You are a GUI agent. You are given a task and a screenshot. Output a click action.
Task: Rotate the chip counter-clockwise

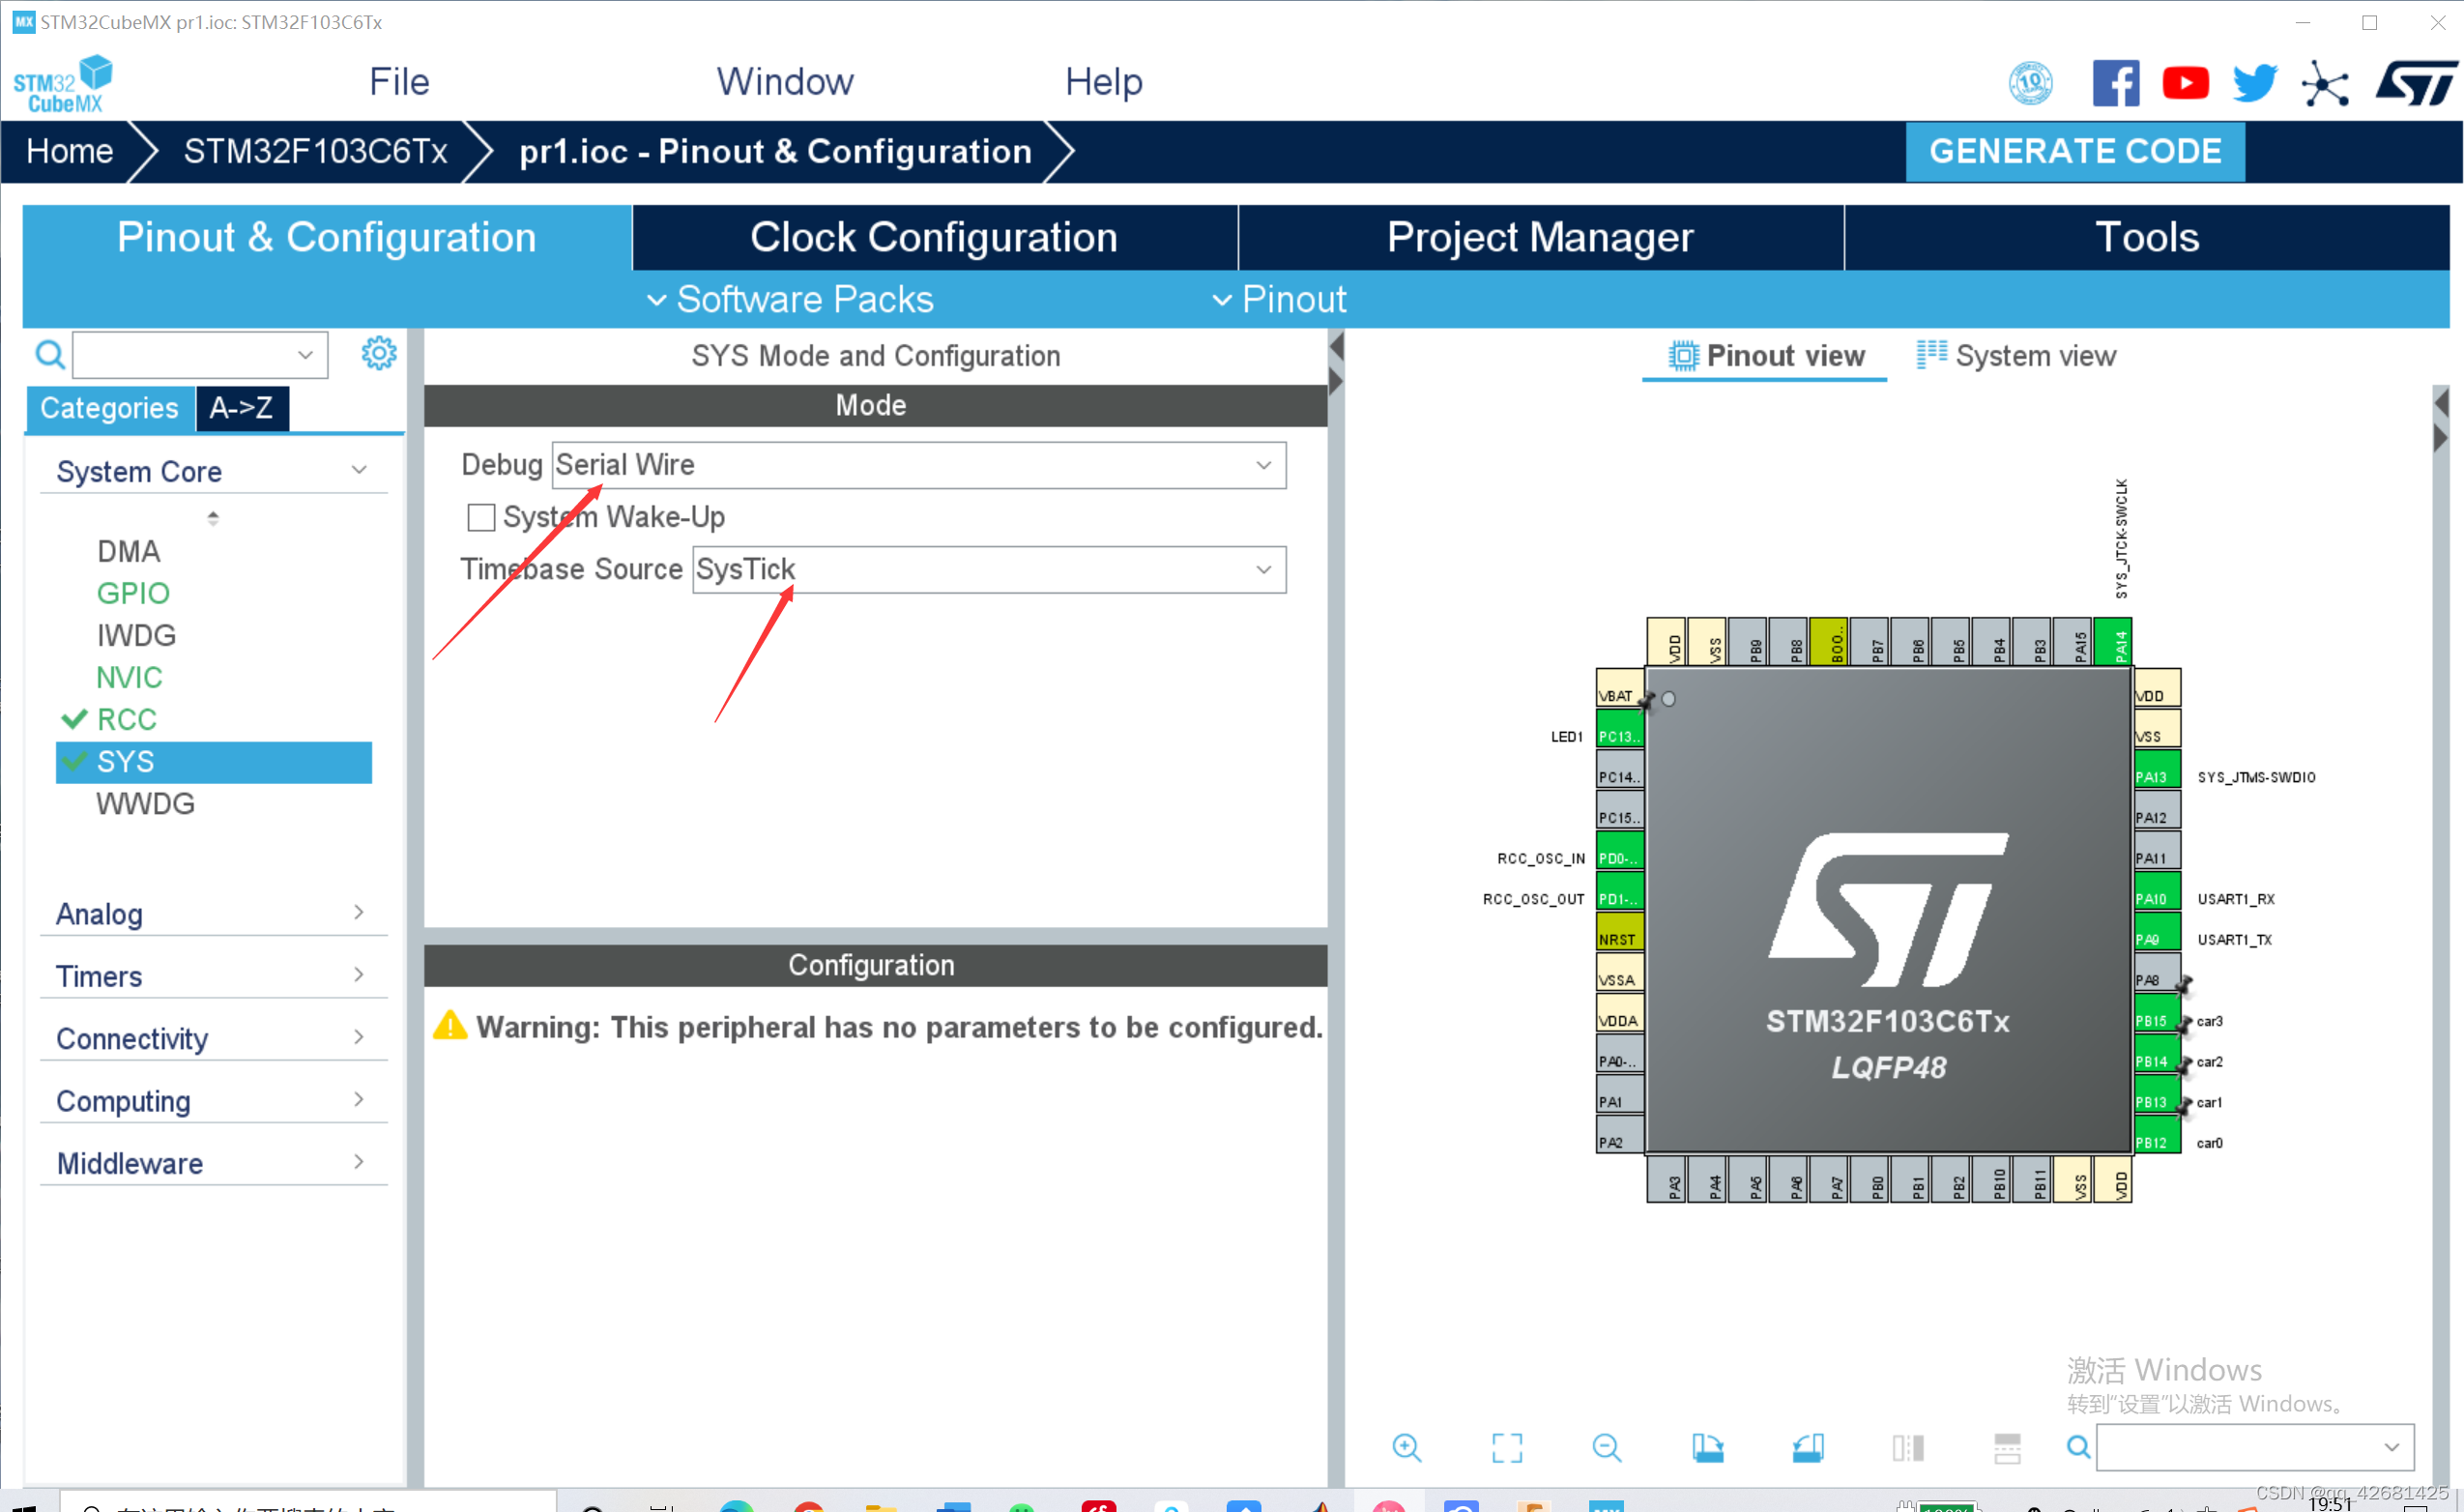click(1807, 1447)
